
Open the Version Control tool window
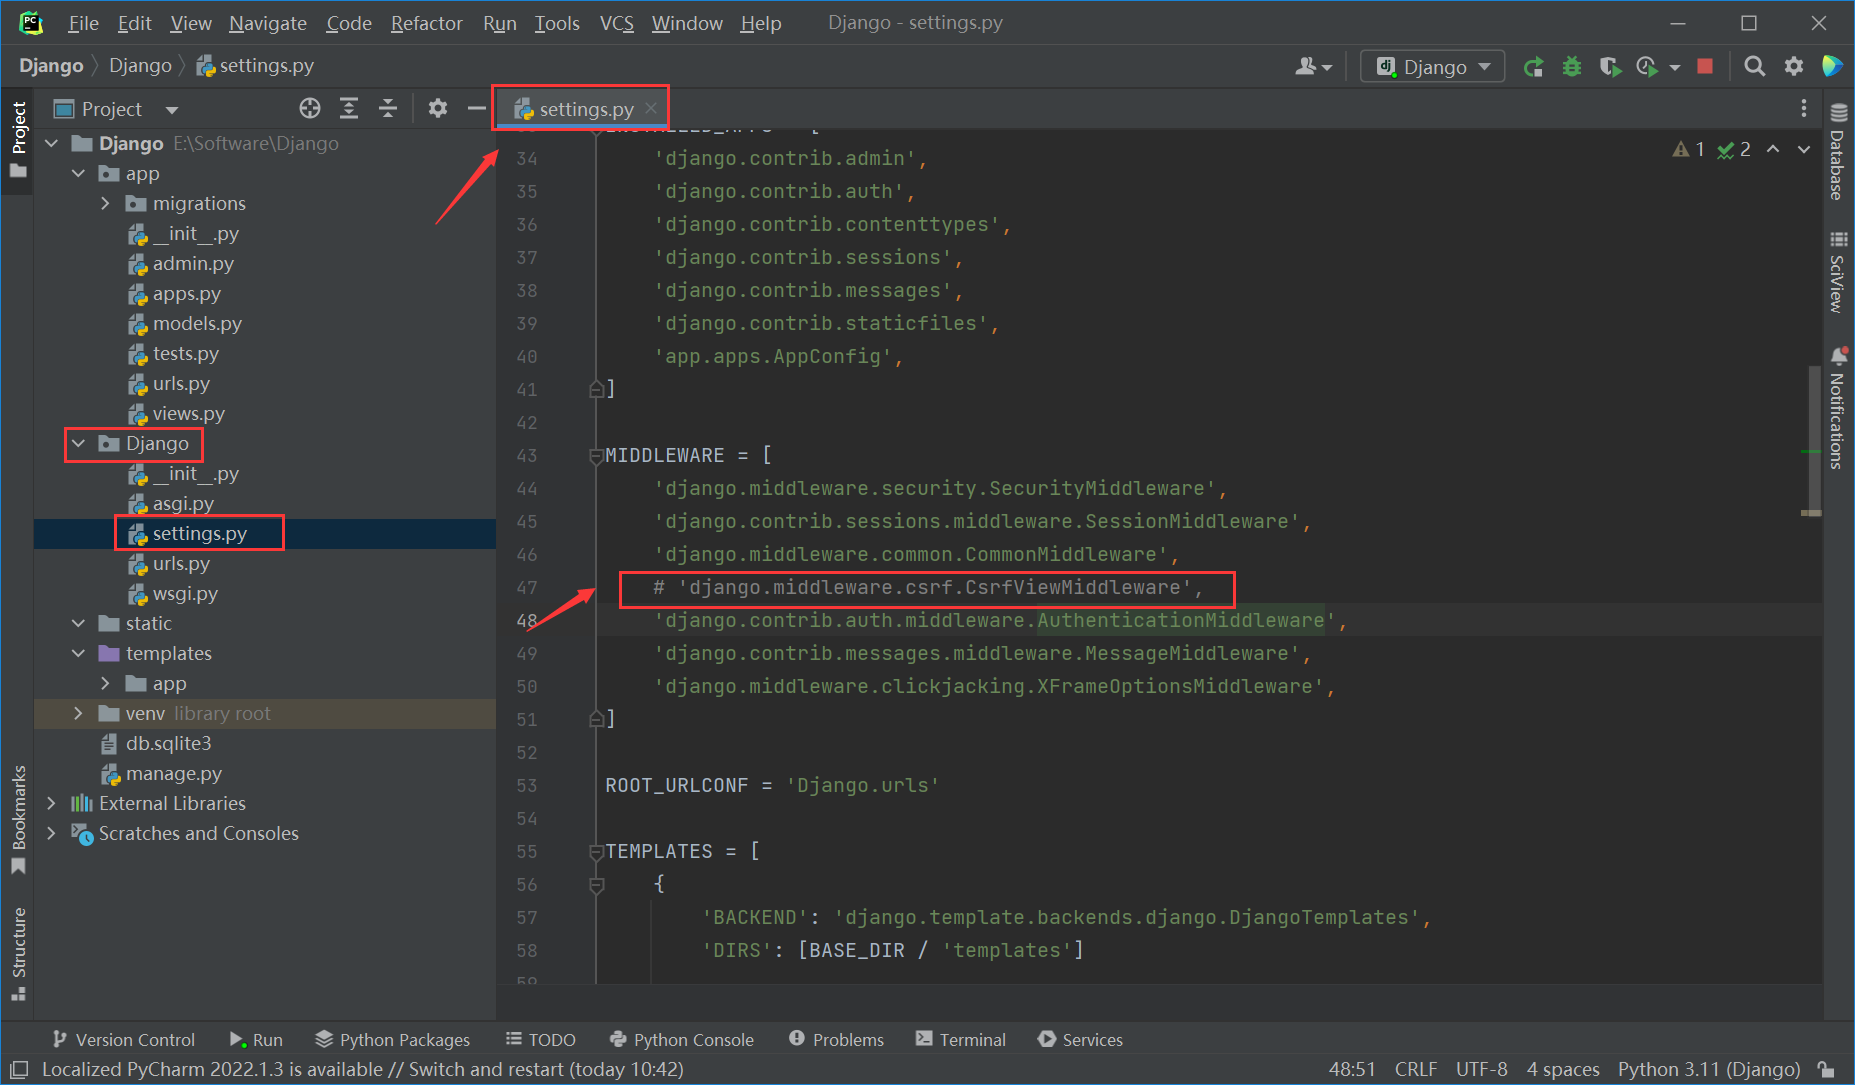124,1040
